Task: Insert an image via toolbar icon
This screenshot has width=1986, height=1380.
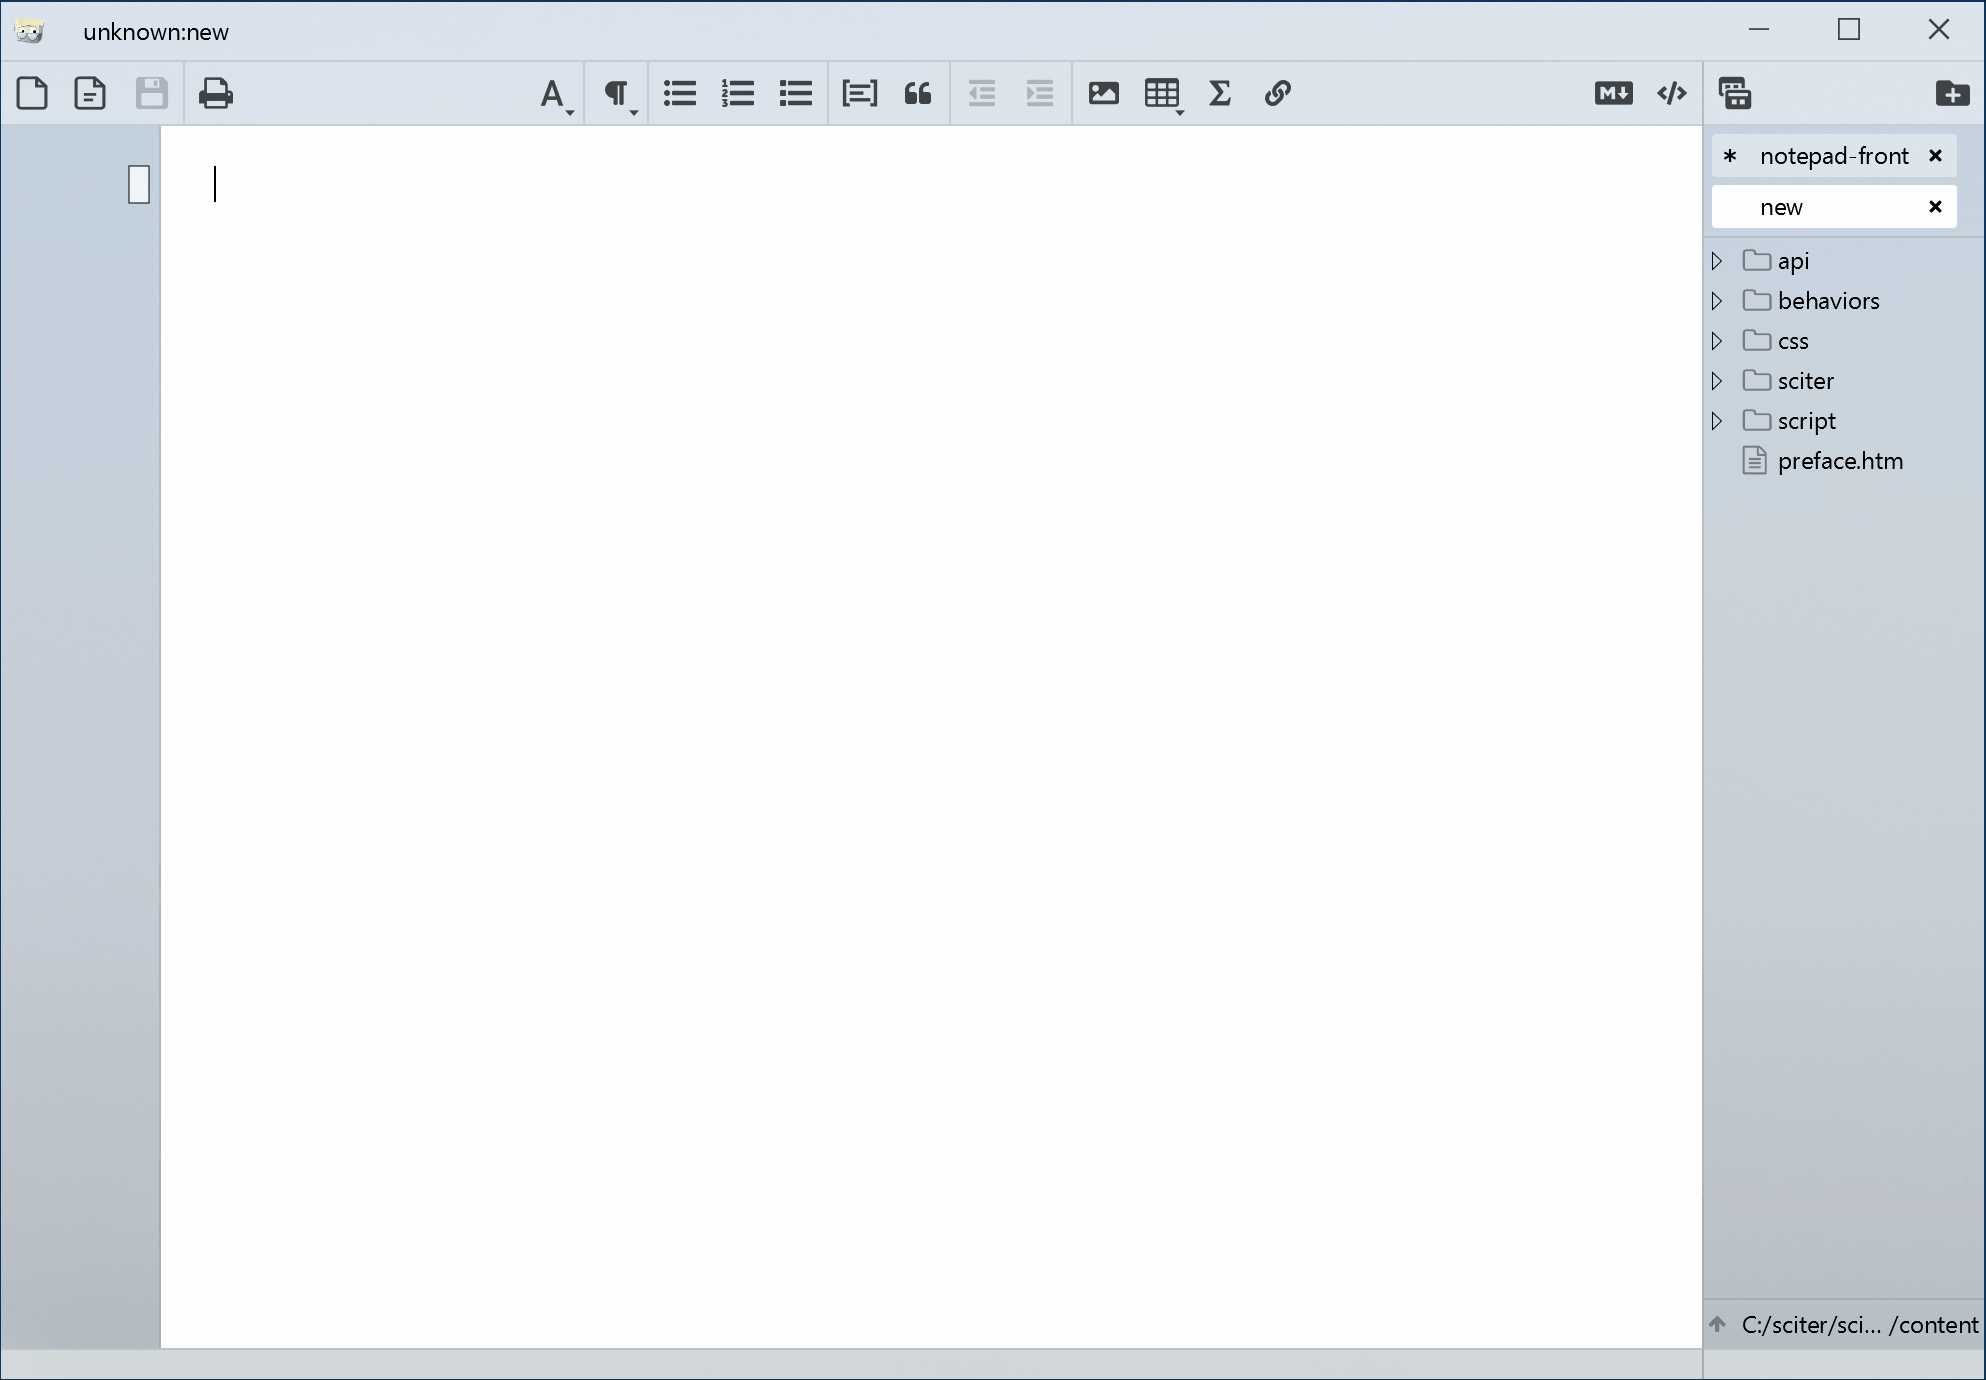Action: coord(1103,93)
